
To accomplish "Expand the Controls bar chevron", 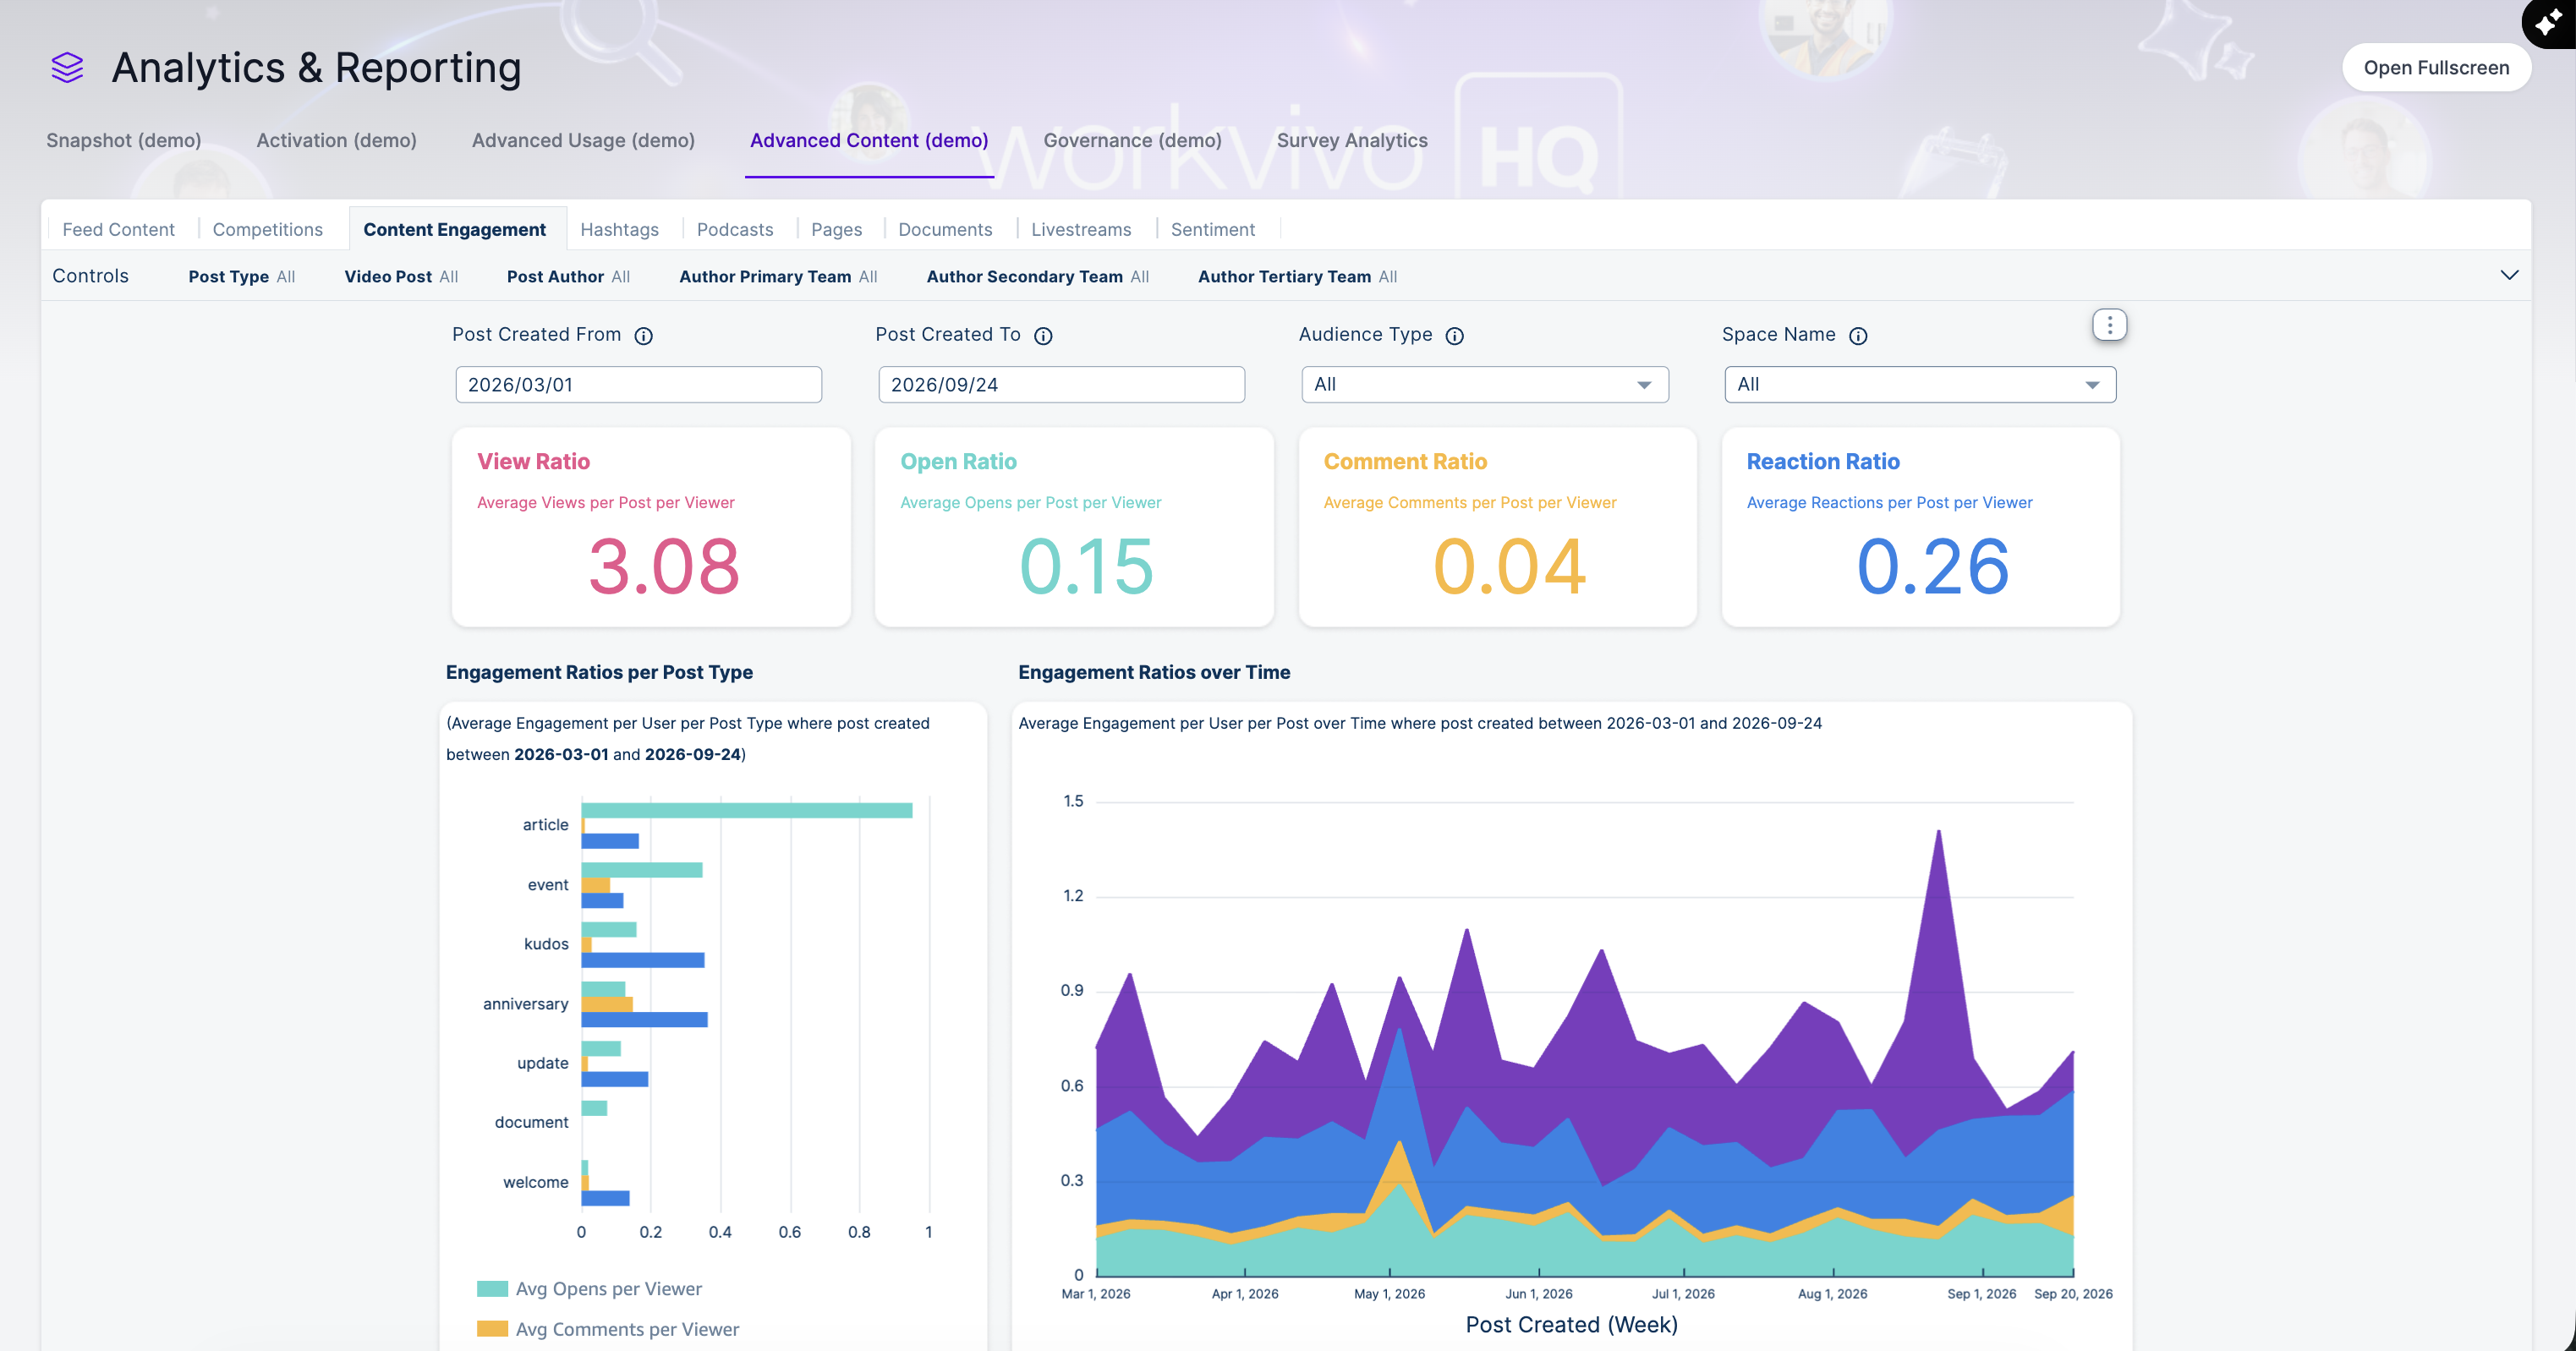I will (x=2509, y=275).
